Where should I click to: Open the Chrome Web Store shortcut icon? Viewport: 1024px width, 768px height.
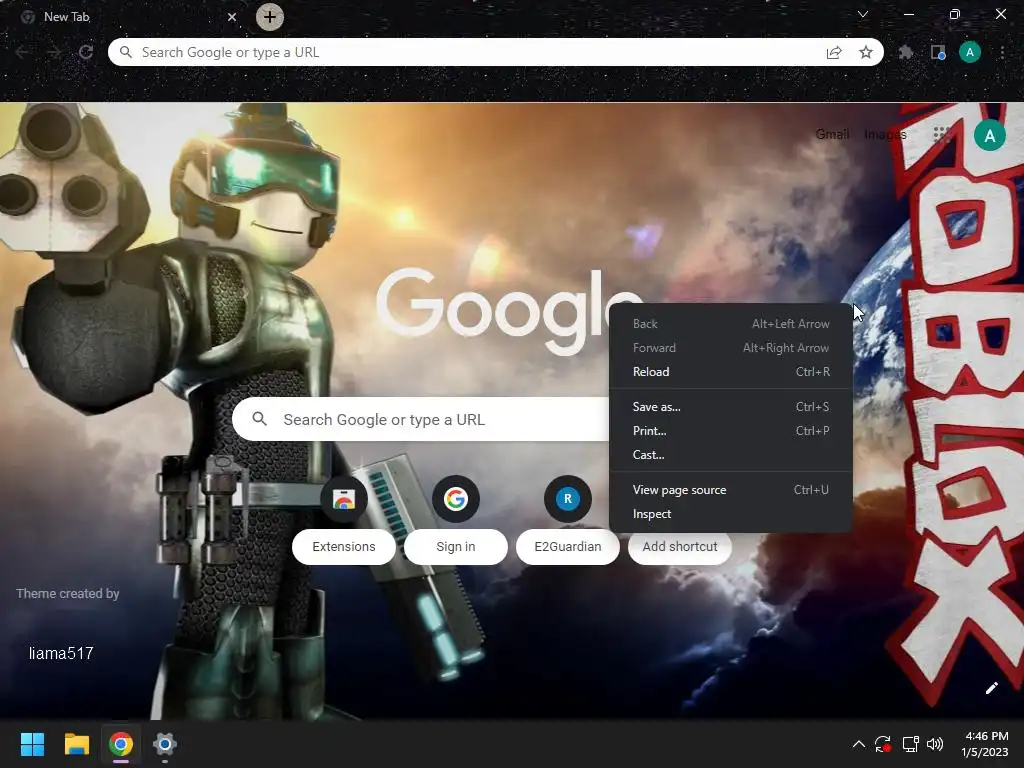click(x=344, y=499)
